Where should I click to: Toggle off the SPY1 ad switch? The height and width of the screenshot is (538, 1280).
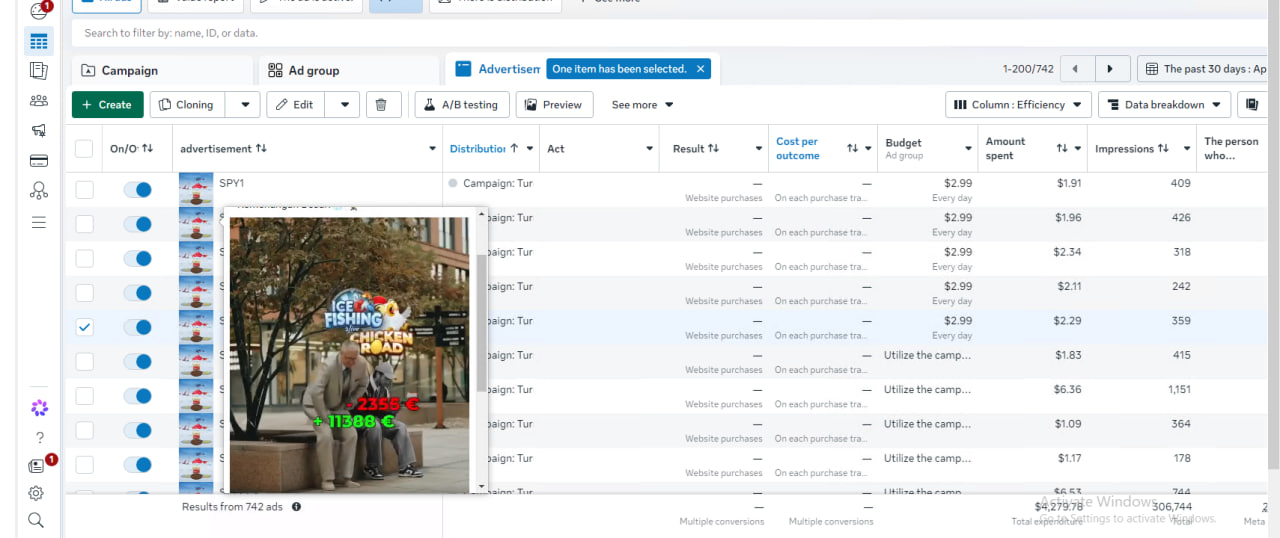coord(137,190)
